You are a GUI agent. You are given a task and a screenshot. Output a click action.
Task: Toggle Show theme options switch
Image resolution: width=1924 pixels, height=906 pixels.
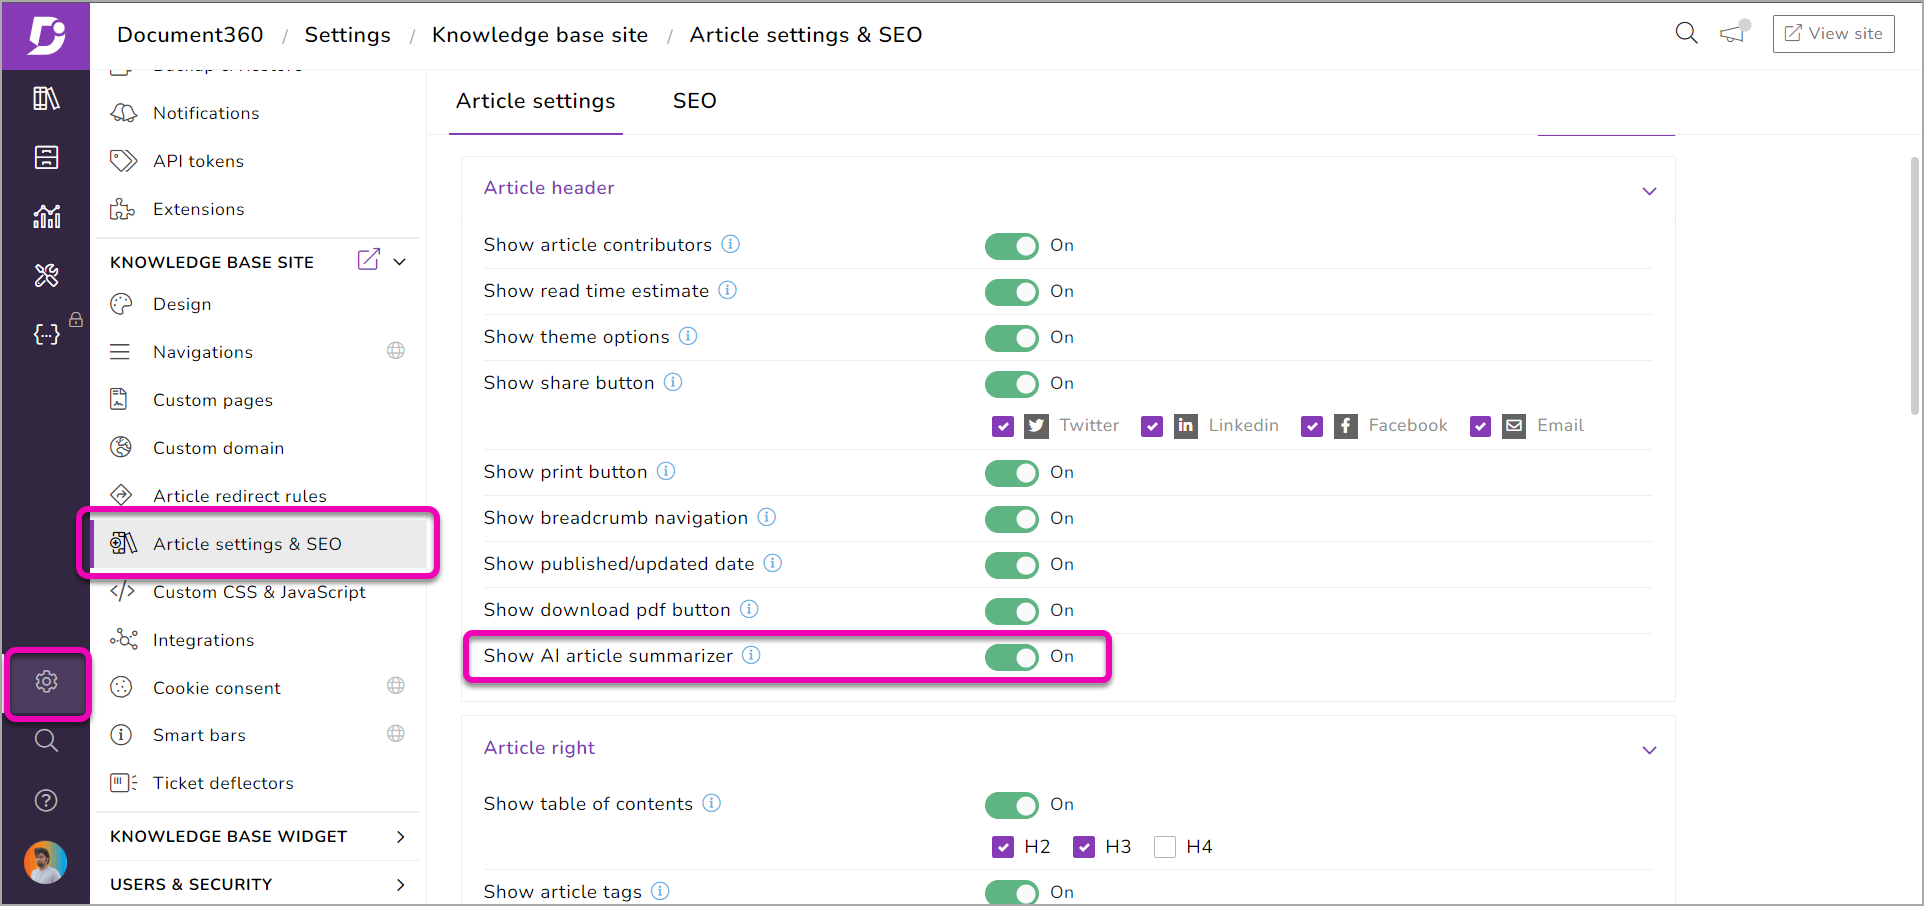pyautogui.click(x=1012, y=338)
